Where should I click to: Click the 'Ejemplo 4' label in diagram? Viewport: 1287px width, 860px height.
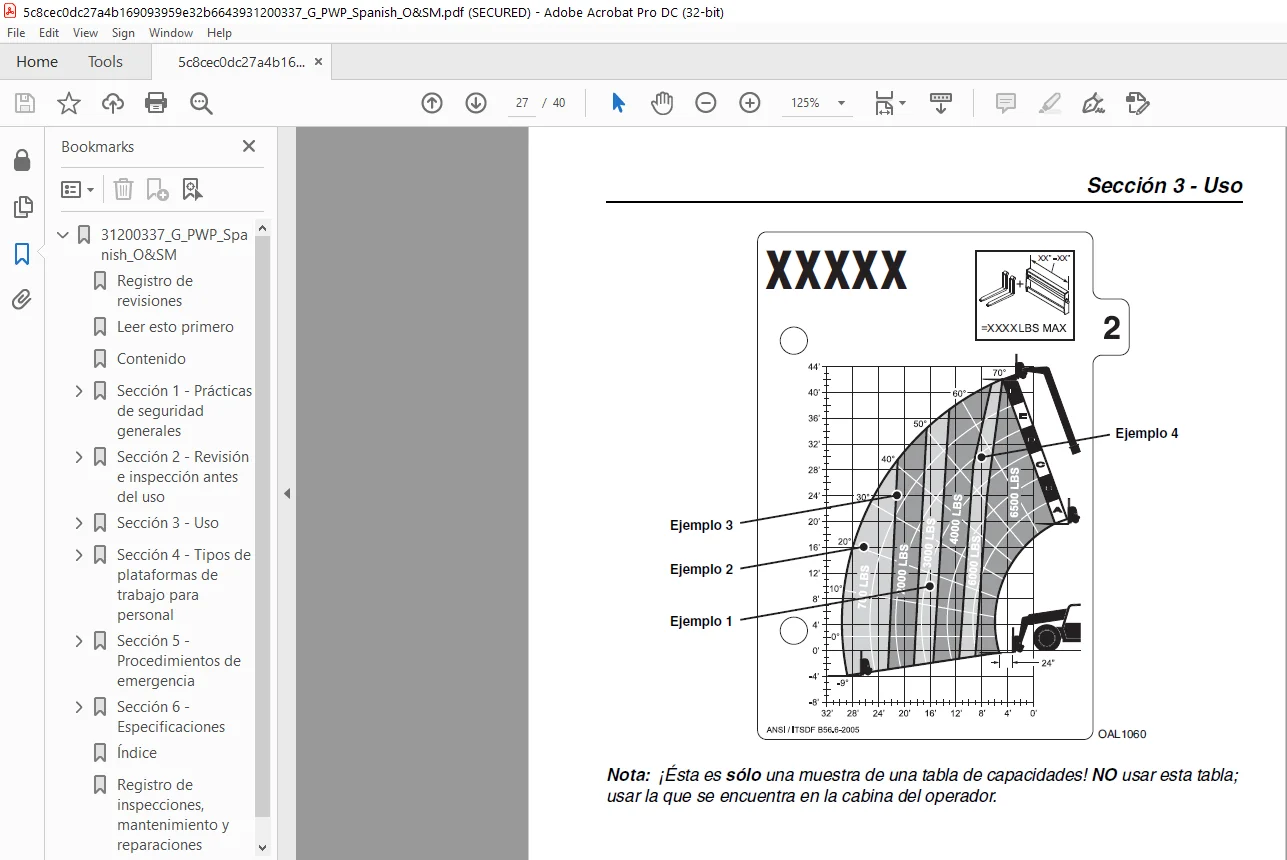point(1146,433)
